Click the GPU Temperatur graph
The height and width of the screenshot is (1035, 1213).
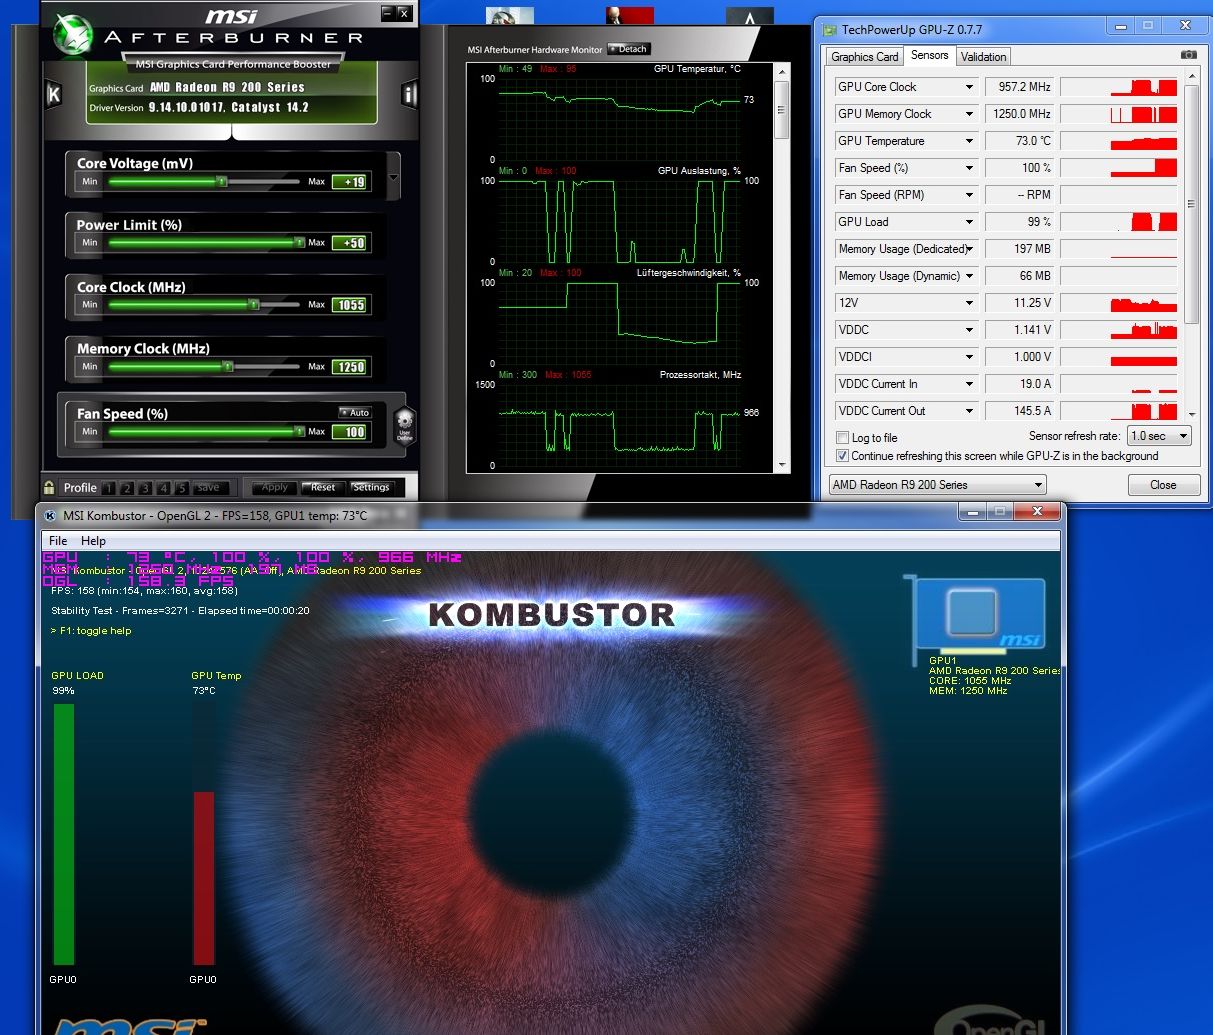[619, 119]
